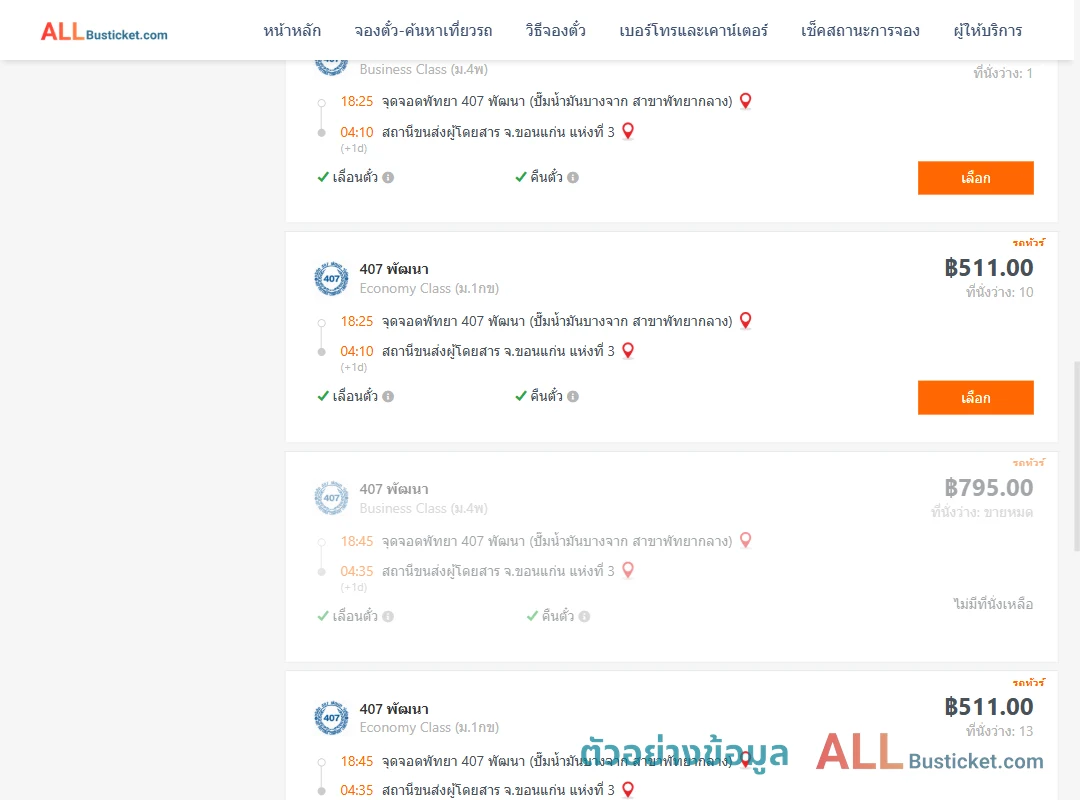The width and height of the screenshot is (1080, 800).
Task: Open map pin for 18:45 departure in sold-out card
Action: point(745,540)
